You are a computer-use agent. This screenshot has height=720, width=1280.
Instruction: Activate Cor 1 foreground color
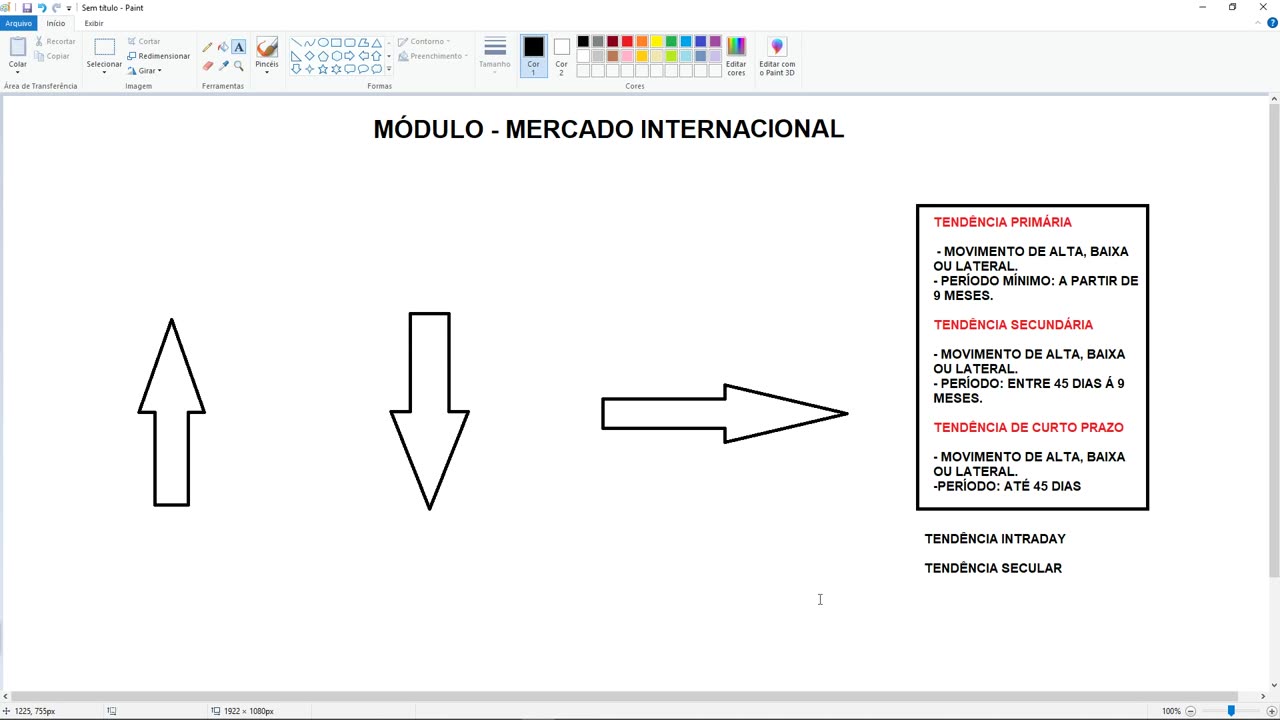click(x=533, y=57)
